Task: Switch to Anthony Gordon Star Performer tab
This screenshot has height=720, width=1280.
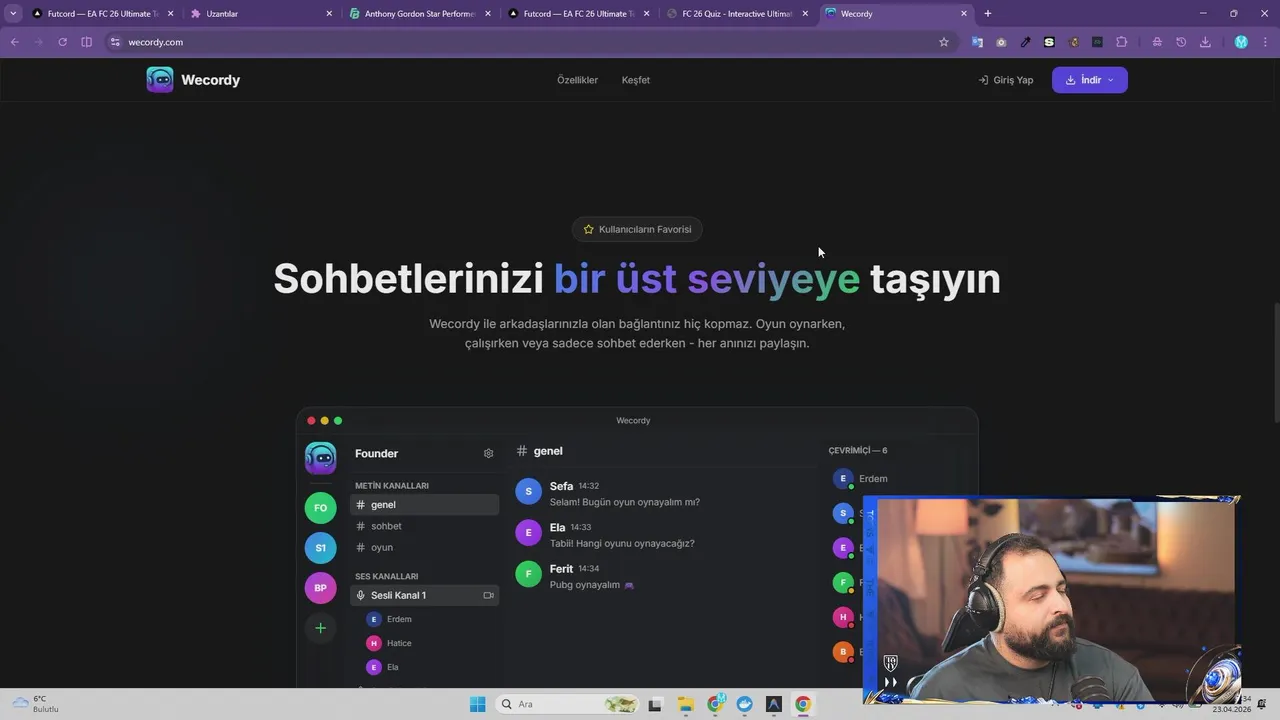Action: pos(420,14)
